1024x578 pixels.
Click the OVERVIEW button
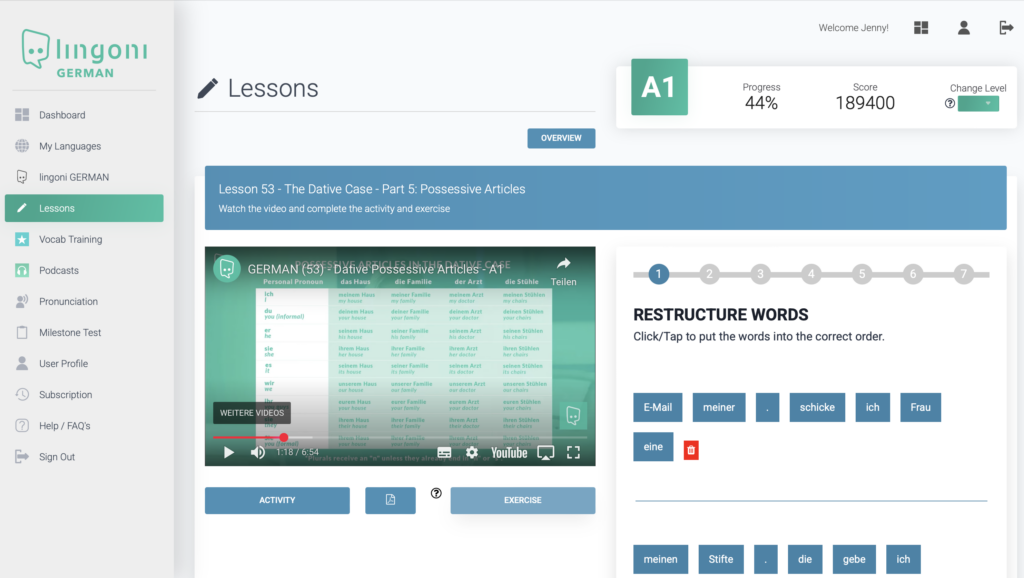point(561,138)
